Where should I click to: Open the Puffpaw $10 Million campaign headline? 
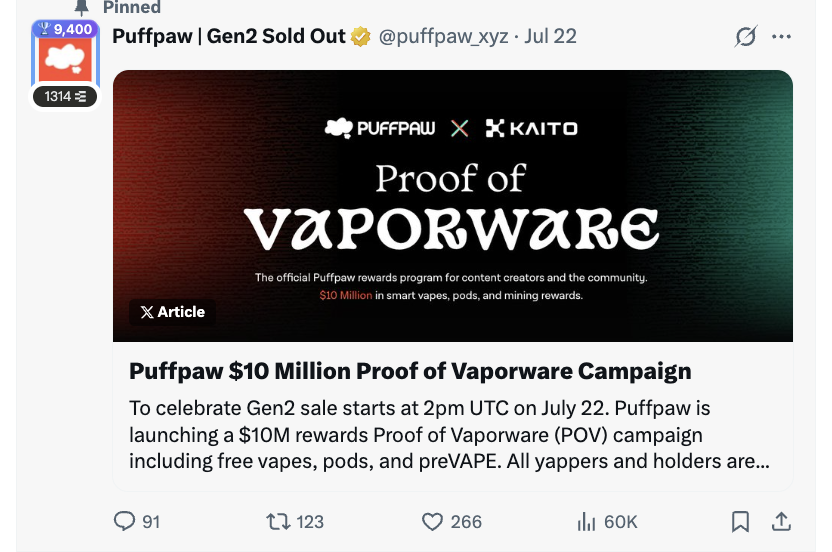pyautogui.click(x=410, y=371)
